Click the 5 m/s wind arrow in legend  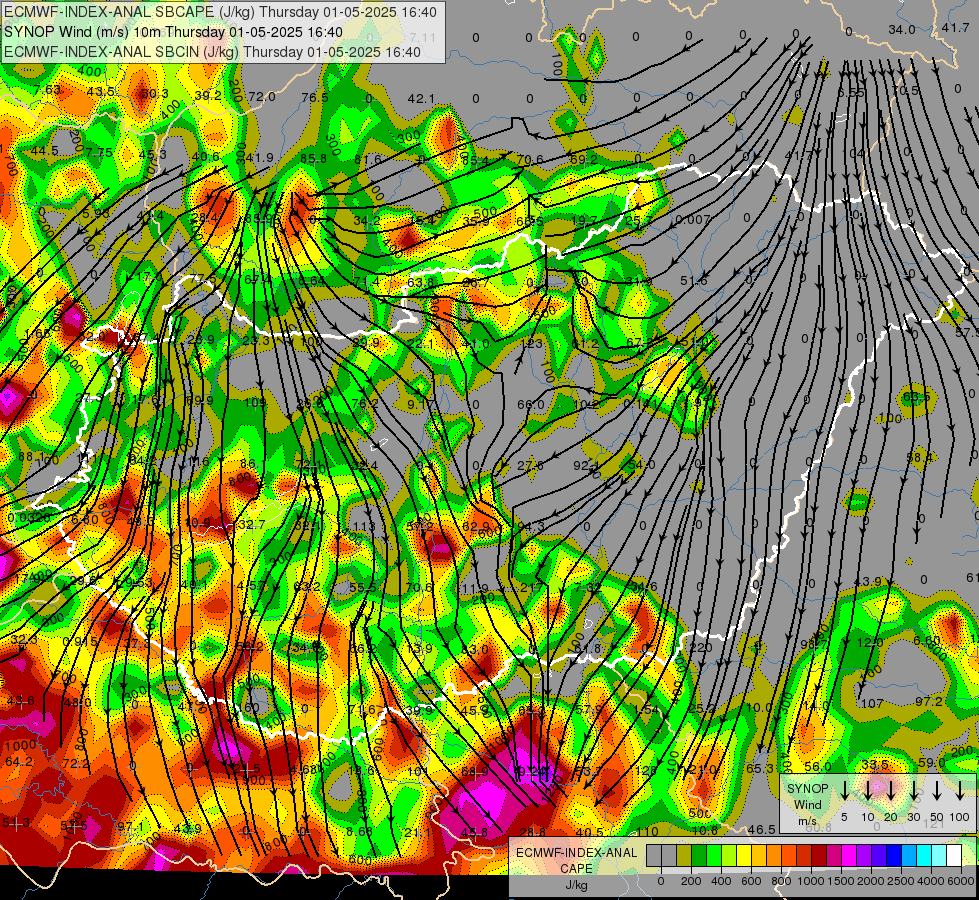[844, 791]
